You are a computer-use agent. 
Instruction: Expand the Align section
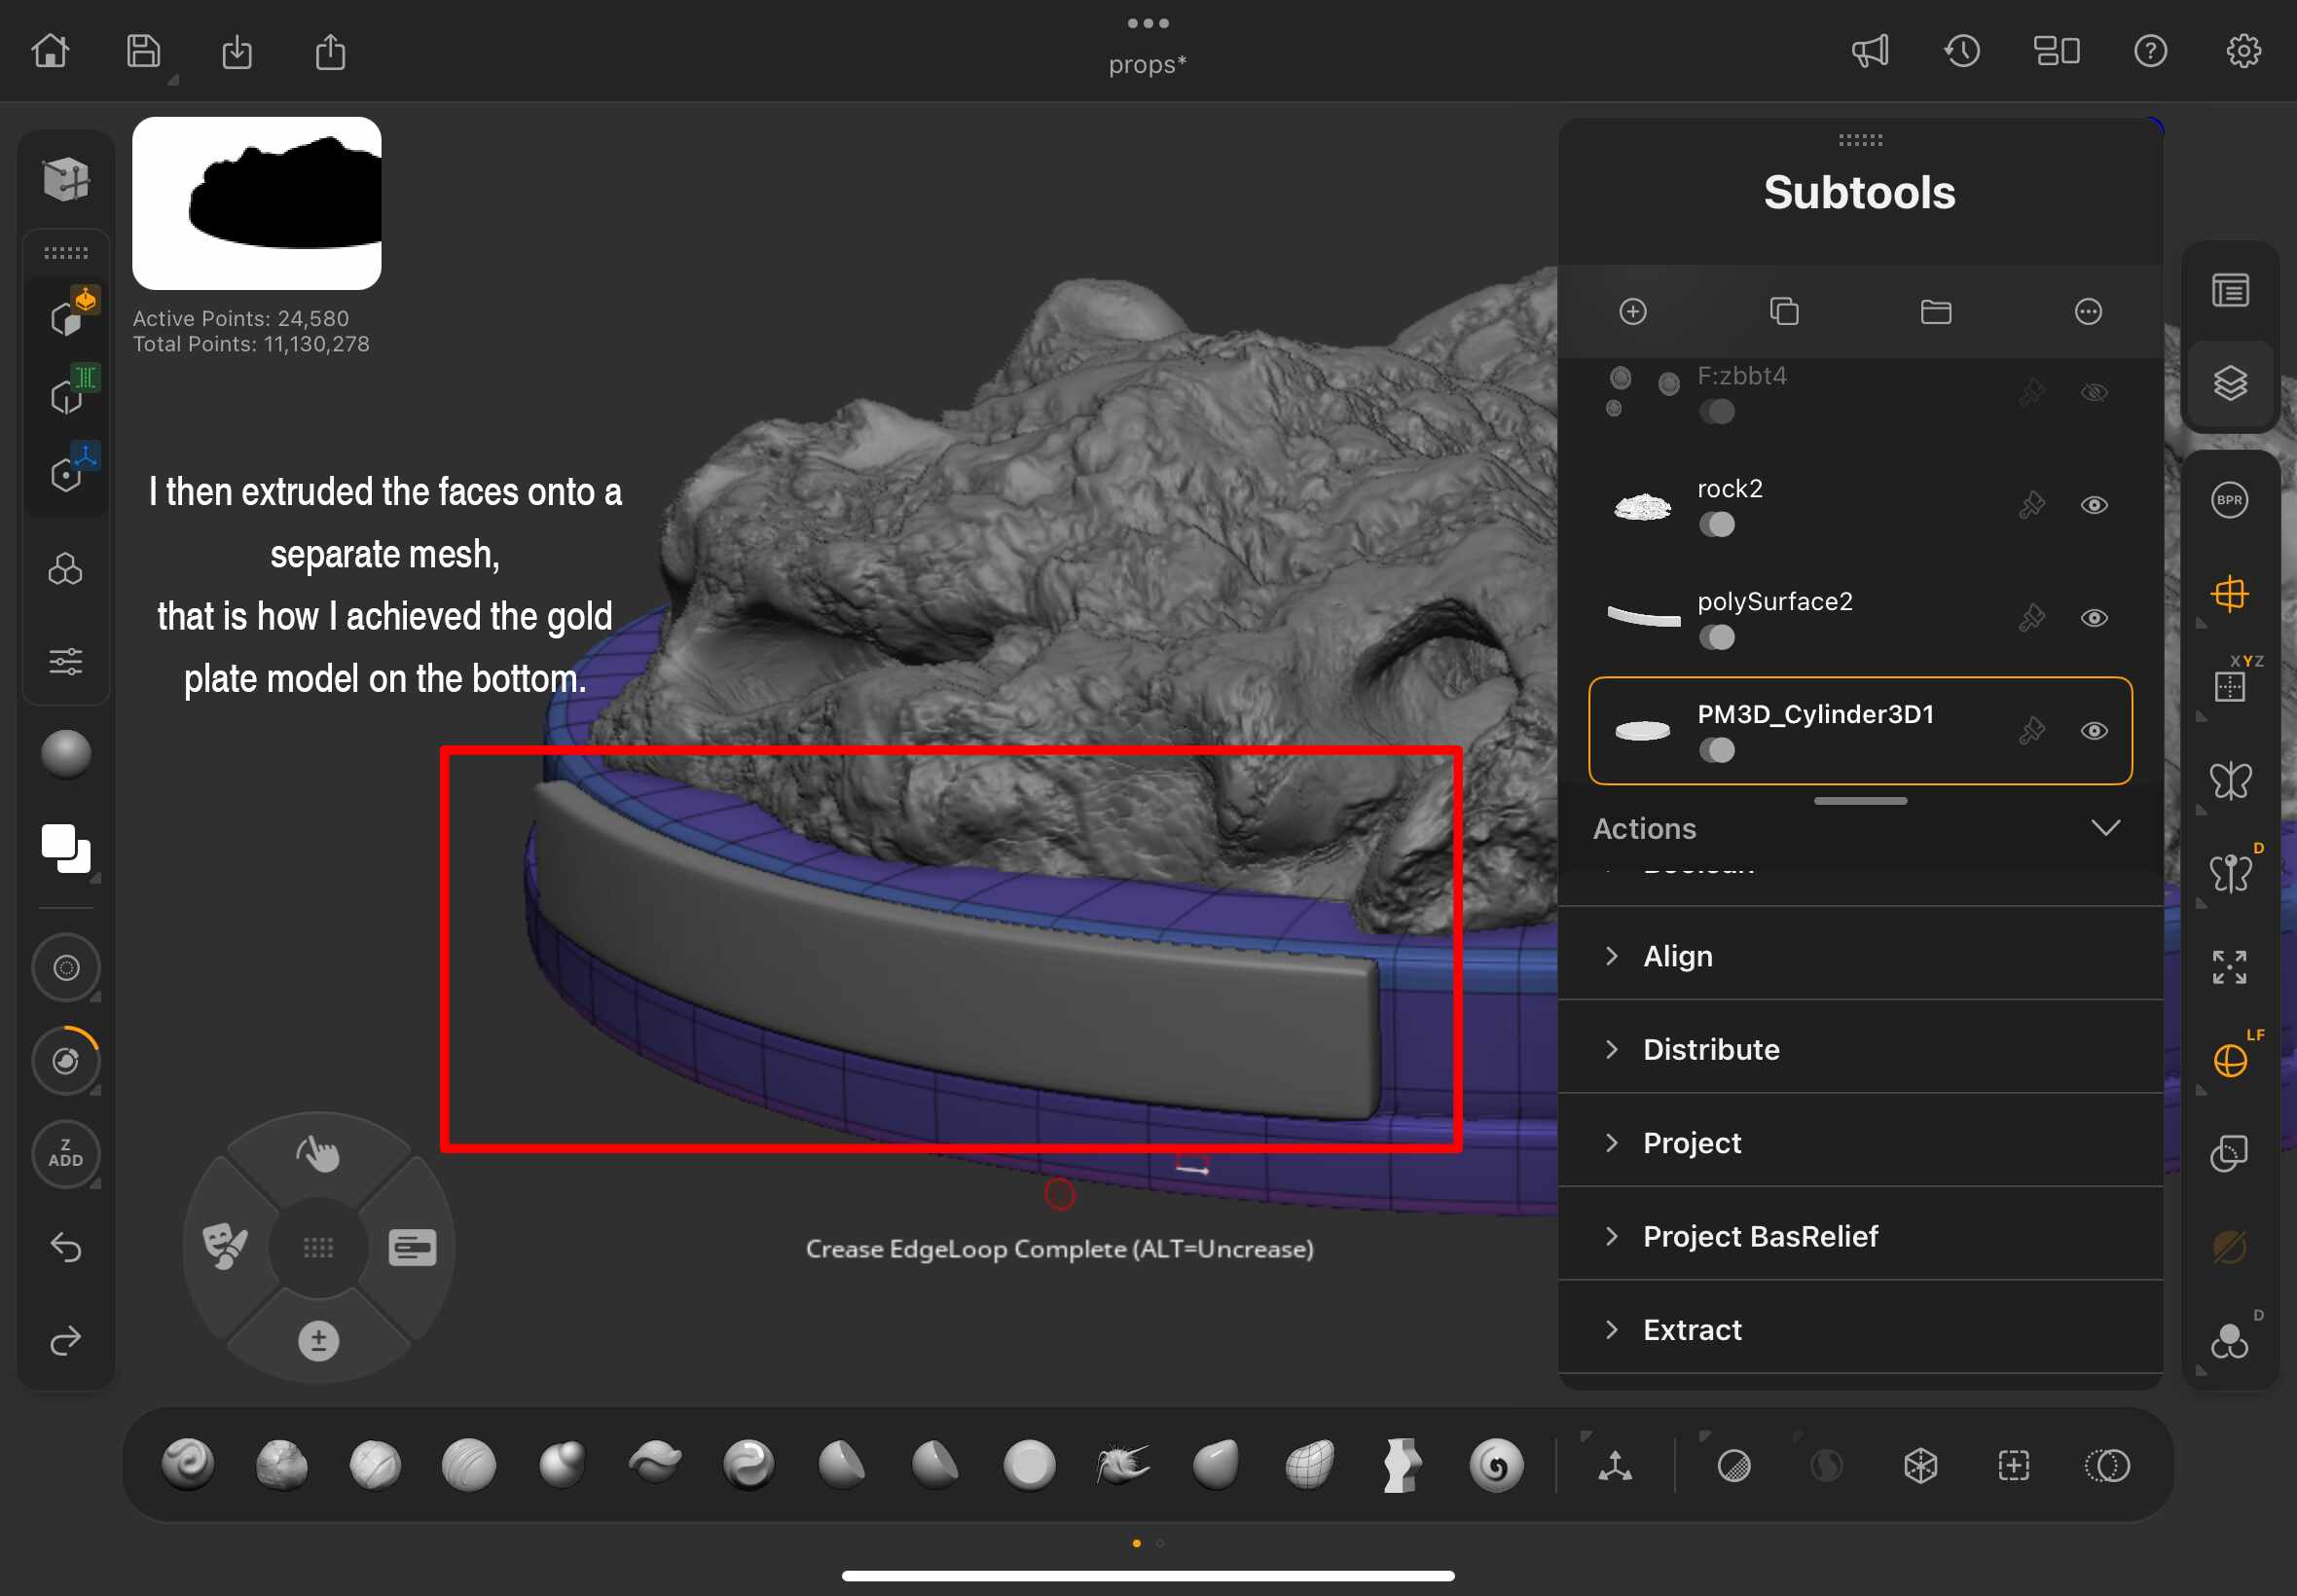pyautogui.click(x=1677, y=956)
